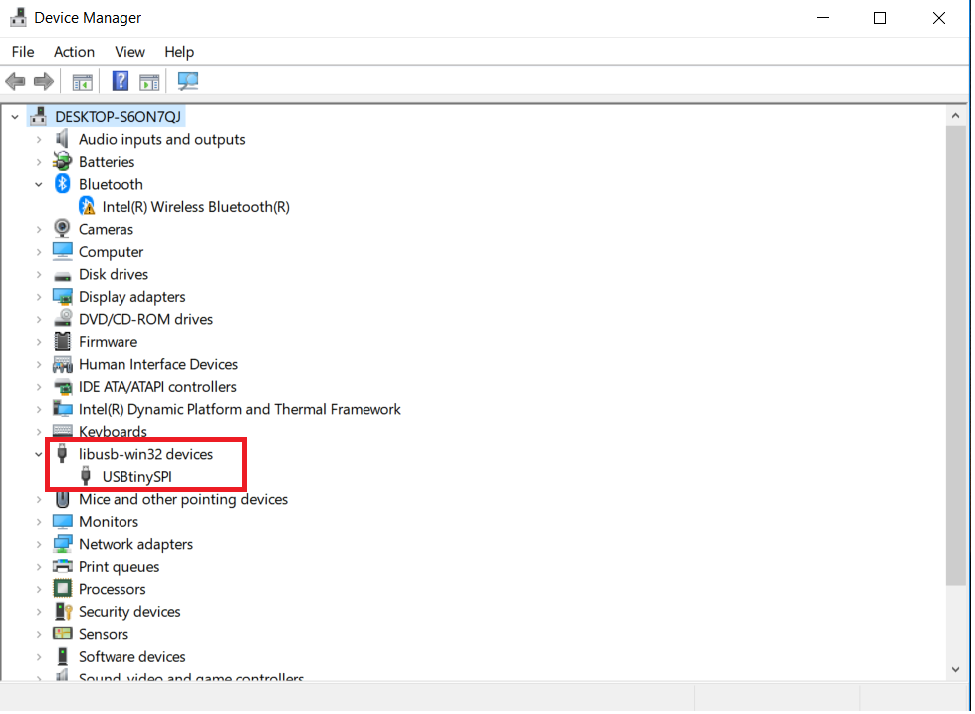Click the Back arrow toolbar icon

[15, 81]
